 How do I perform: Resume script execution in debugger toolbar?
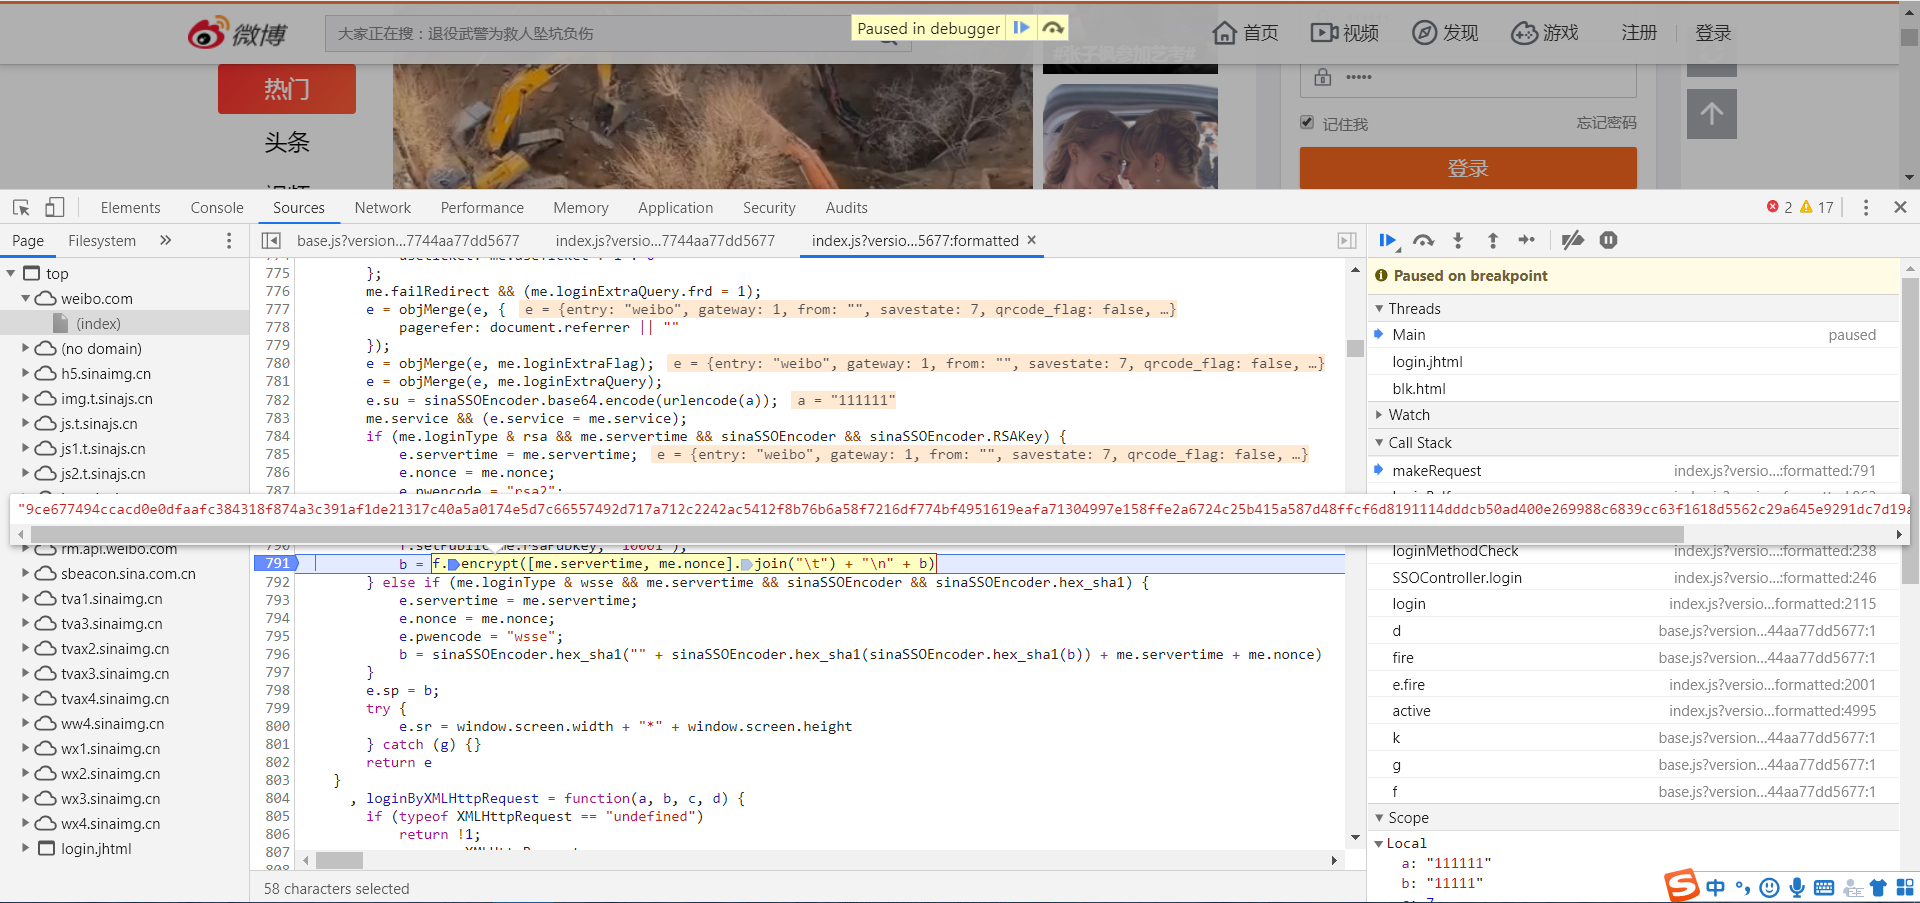coord(1388,240)
